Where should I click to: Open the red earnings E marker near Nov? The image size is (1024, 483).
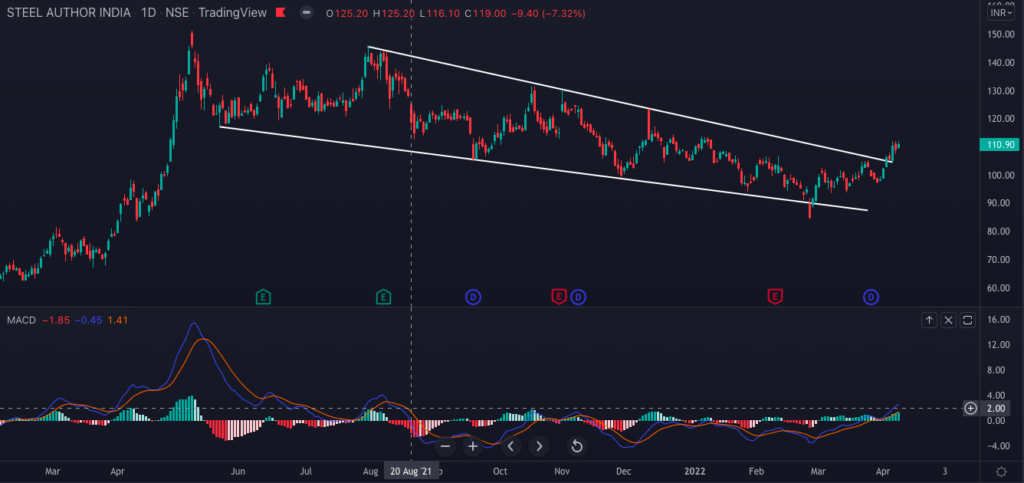pos(558,298)
